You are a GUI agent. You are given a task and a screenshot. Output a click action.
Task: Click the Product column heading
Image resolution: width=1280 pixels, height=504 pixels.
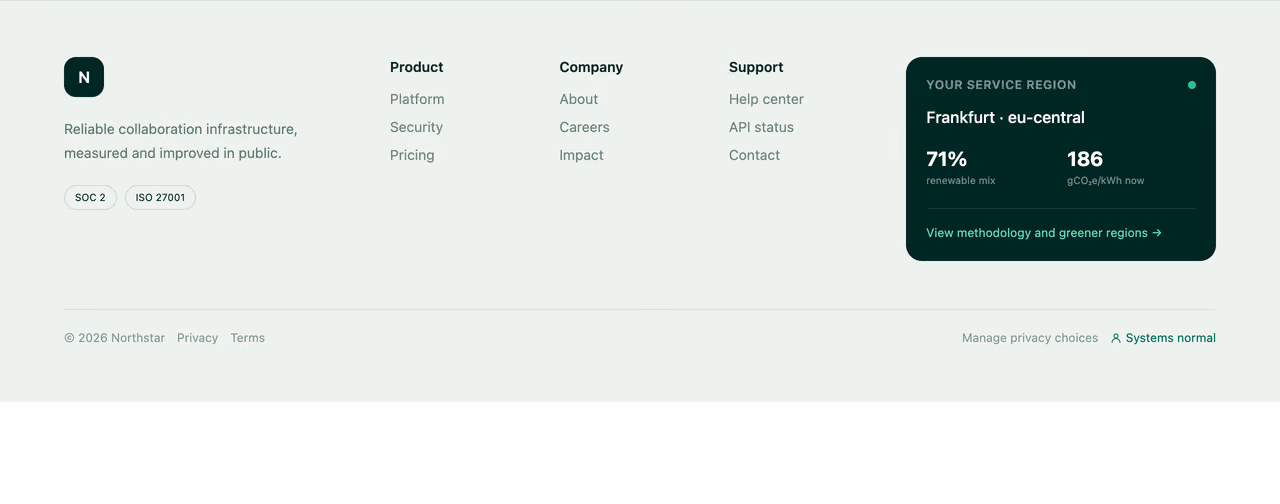click(416, 67)
